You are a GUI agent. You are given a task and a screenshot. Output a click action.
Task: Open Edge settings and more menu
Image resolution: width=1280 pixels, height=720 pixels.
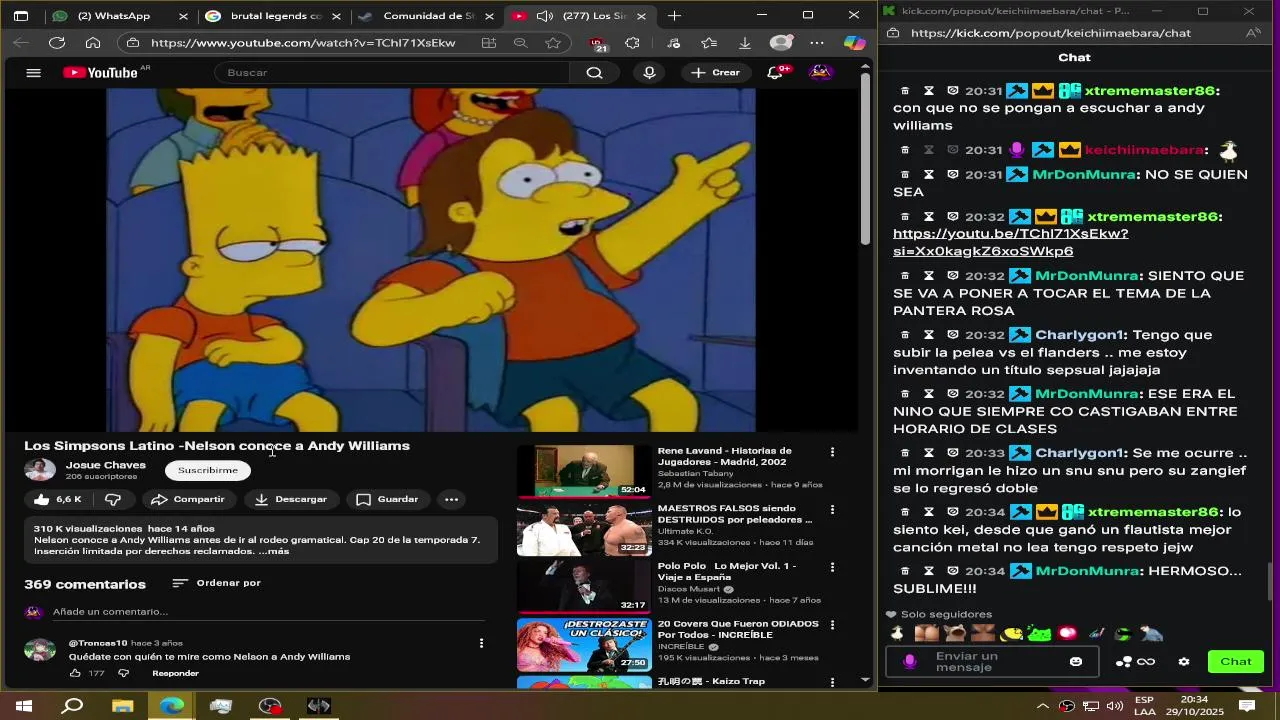817,43
